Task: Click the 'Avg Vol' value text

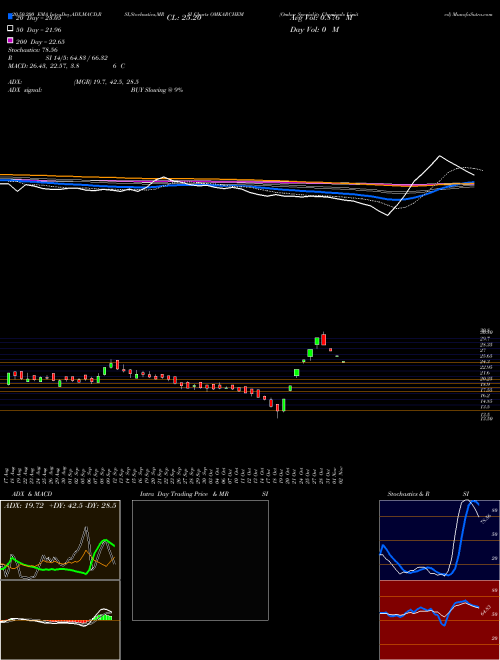Action: (320, 18)
